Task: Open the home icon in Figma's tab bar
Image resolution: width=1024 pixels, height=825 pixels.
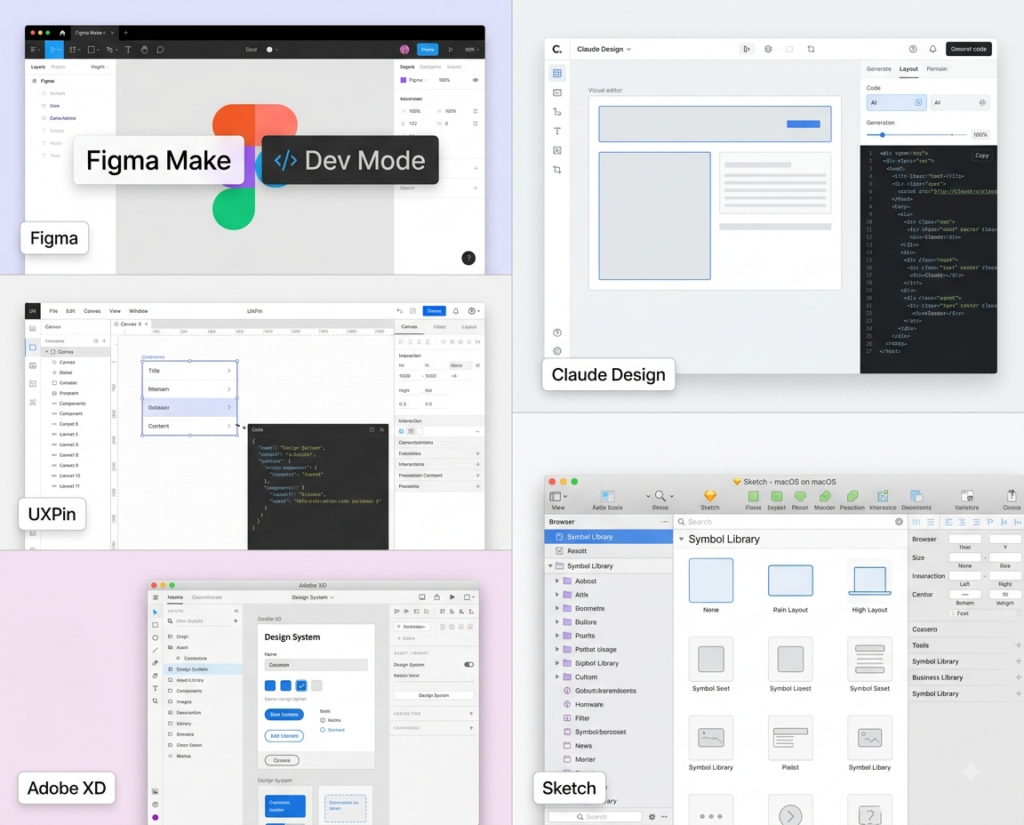Action: (x=62, y=33)
